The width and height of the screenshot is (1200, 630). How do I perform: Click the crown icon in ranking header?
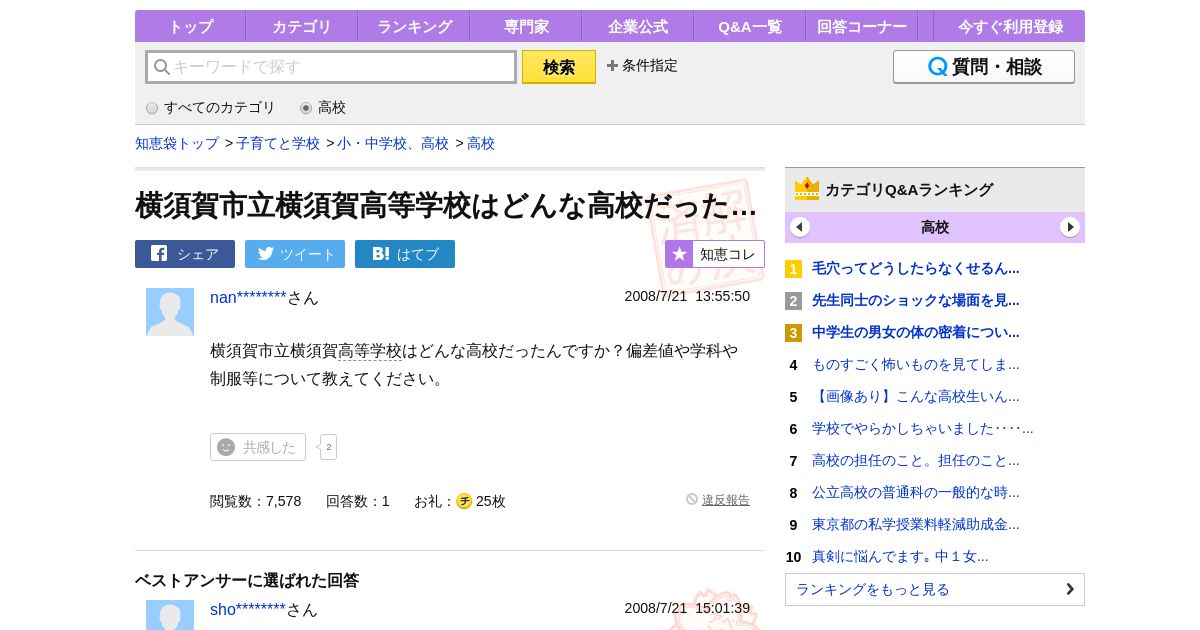click(x=807, y=189)
